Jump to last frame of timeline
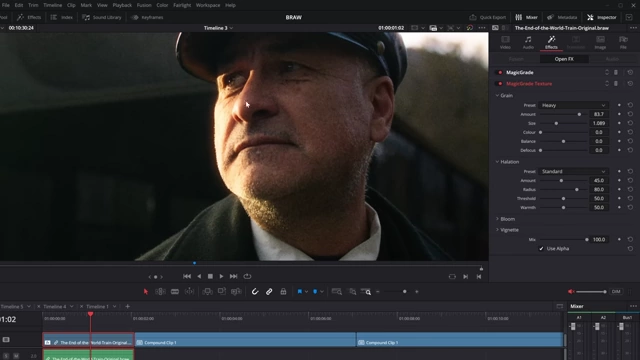Screen dimensions: 640x360 coord(233,276)
